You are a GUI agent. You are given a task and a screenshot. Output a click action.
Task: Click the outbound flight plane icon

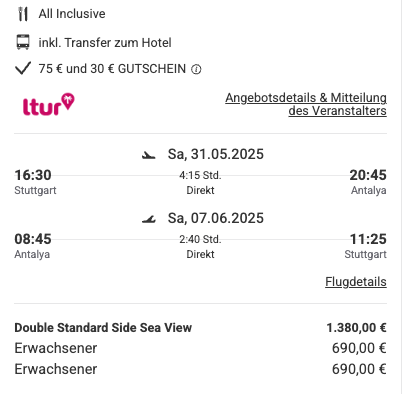tap(149, 155)
